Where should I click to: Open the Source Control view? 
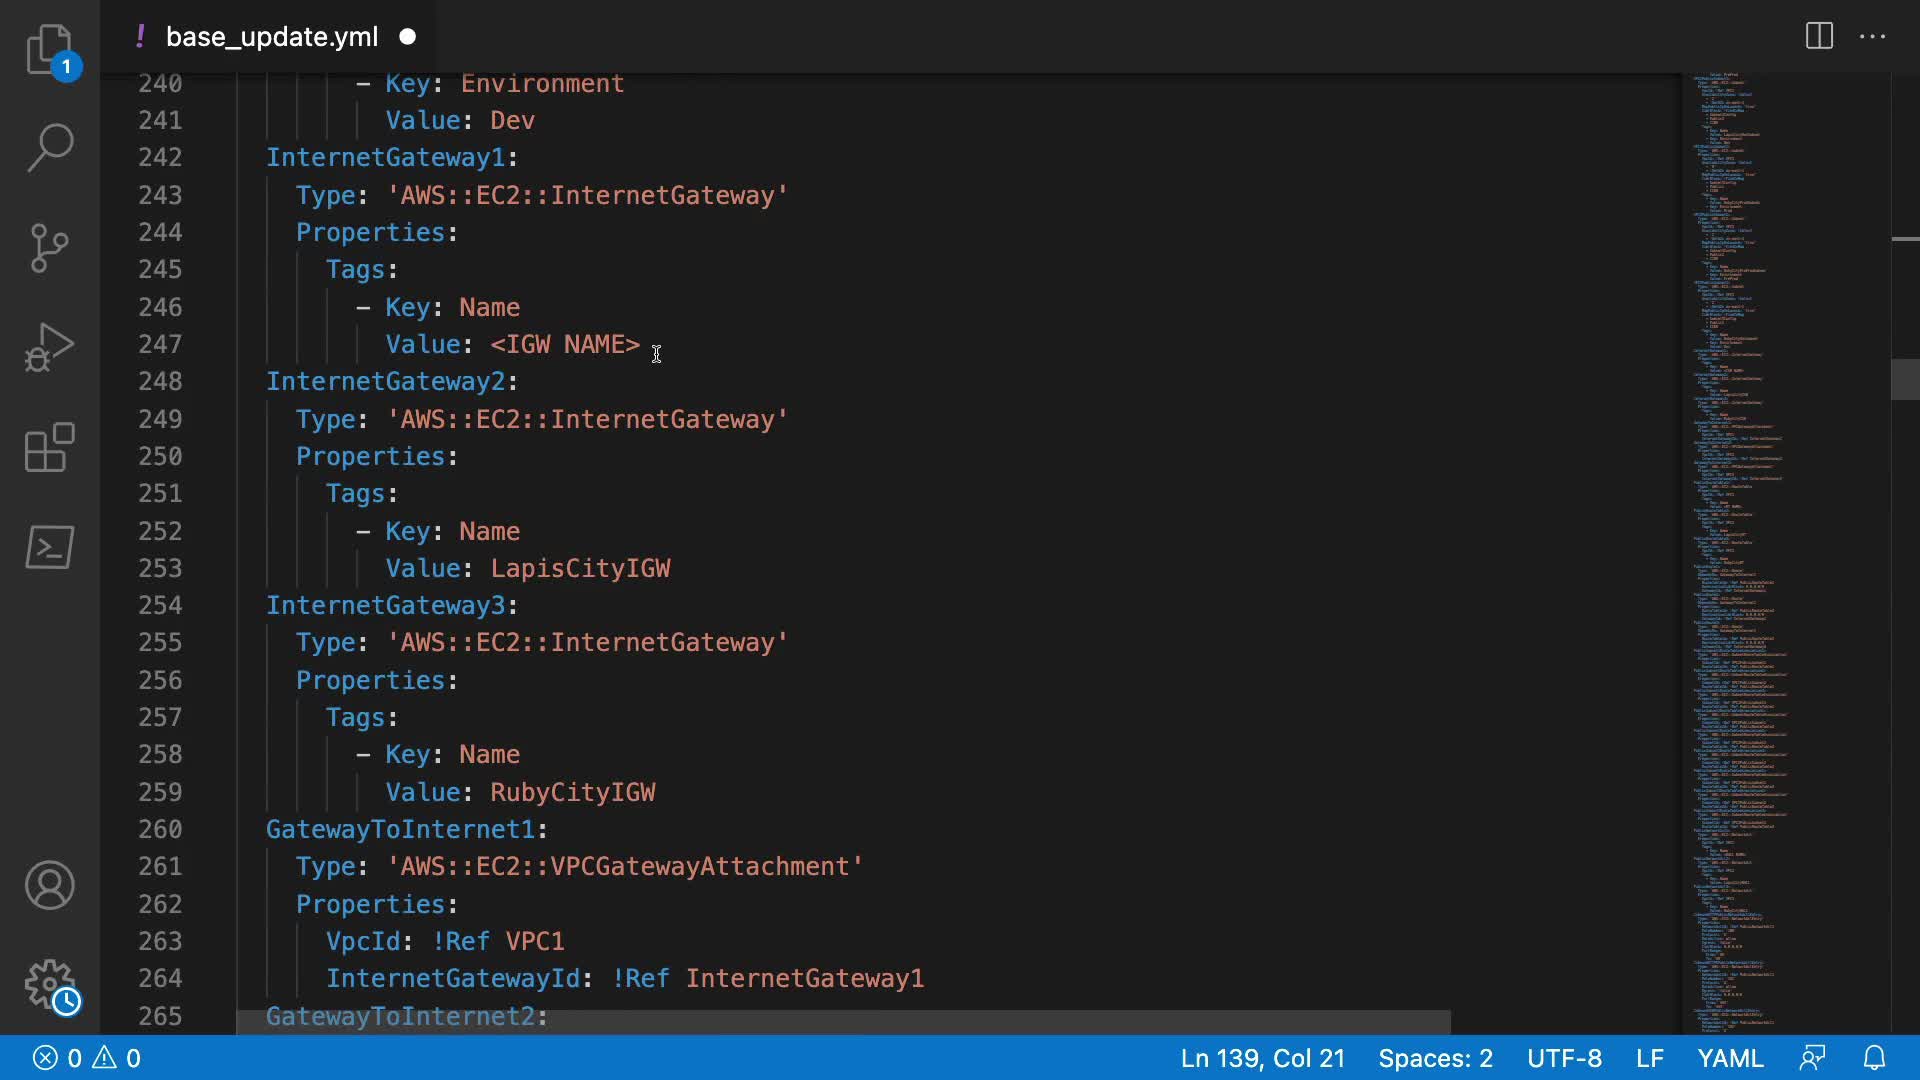[49, 248]
